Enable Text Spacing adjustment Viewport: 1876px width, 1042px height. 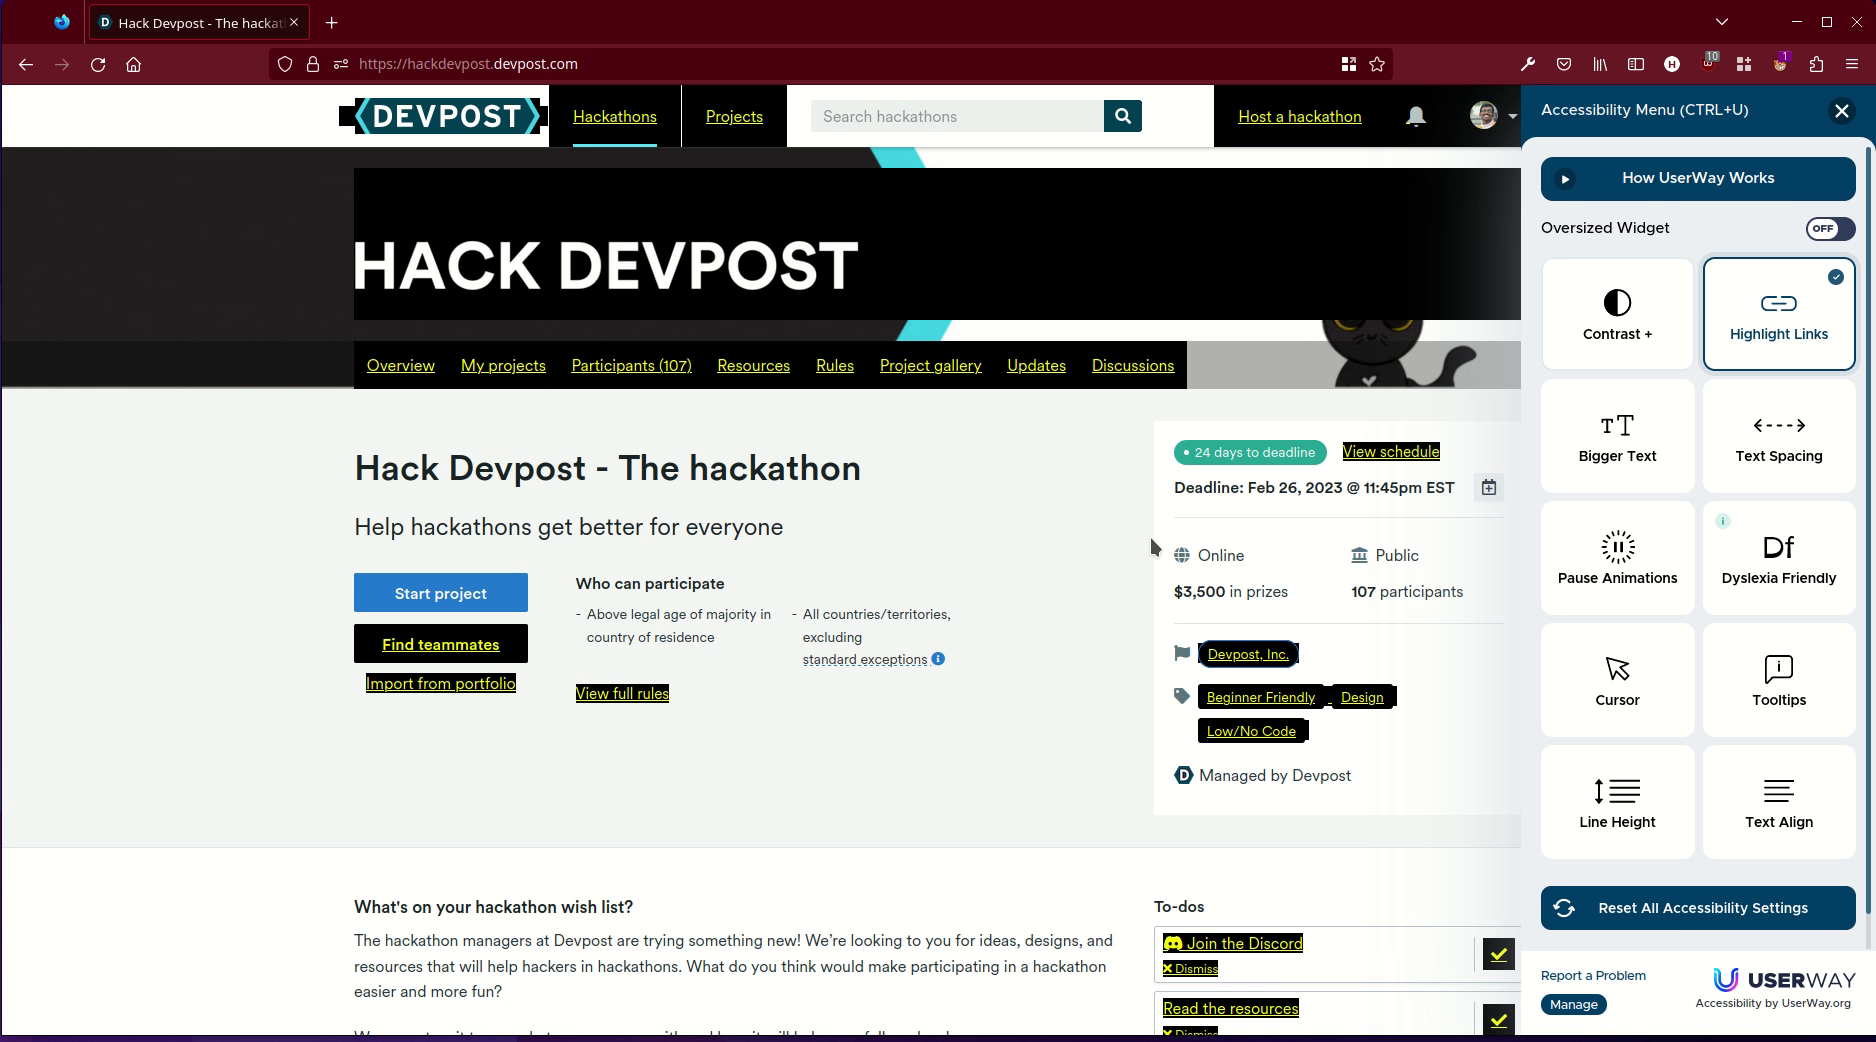(1778, 435)
